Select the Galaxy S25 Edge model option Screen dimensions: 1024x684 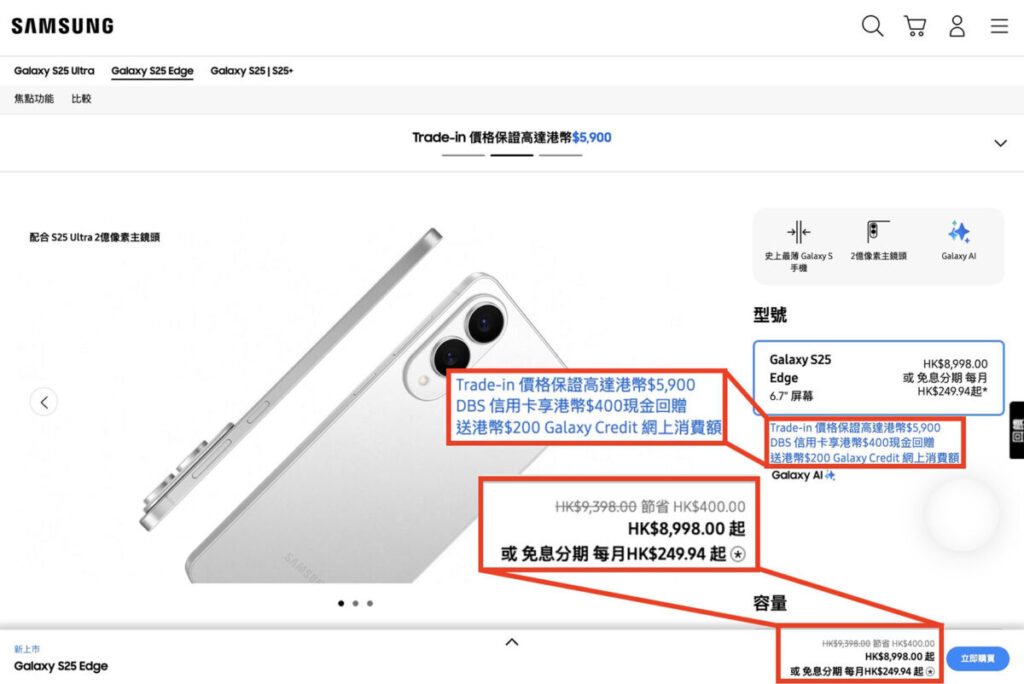click(878, 378)
